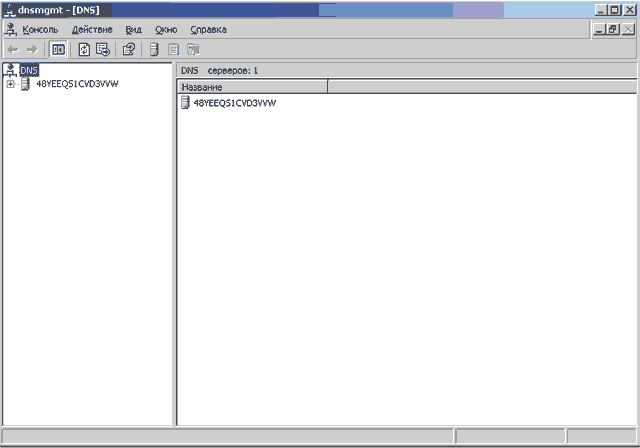This screenshot has width=640, height=448.
Task: Open the Окно menu
Action: 166,30
